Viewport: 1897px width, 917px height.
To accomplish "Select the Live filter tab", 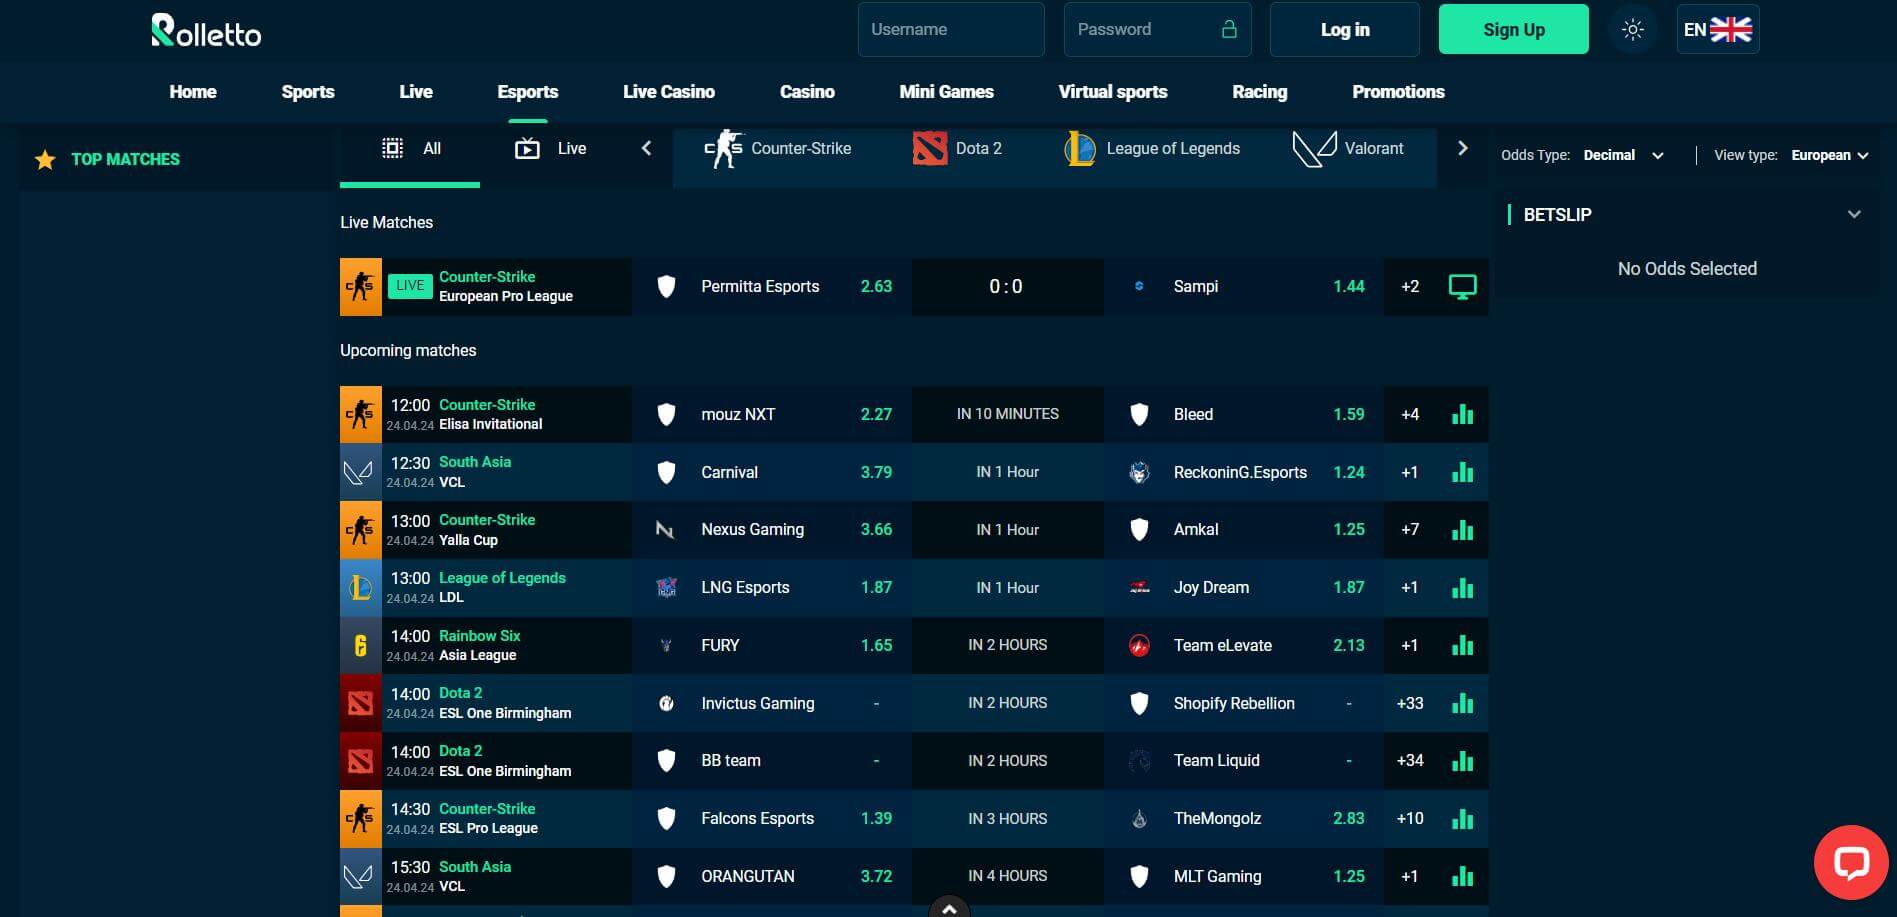I will (550, 149).
